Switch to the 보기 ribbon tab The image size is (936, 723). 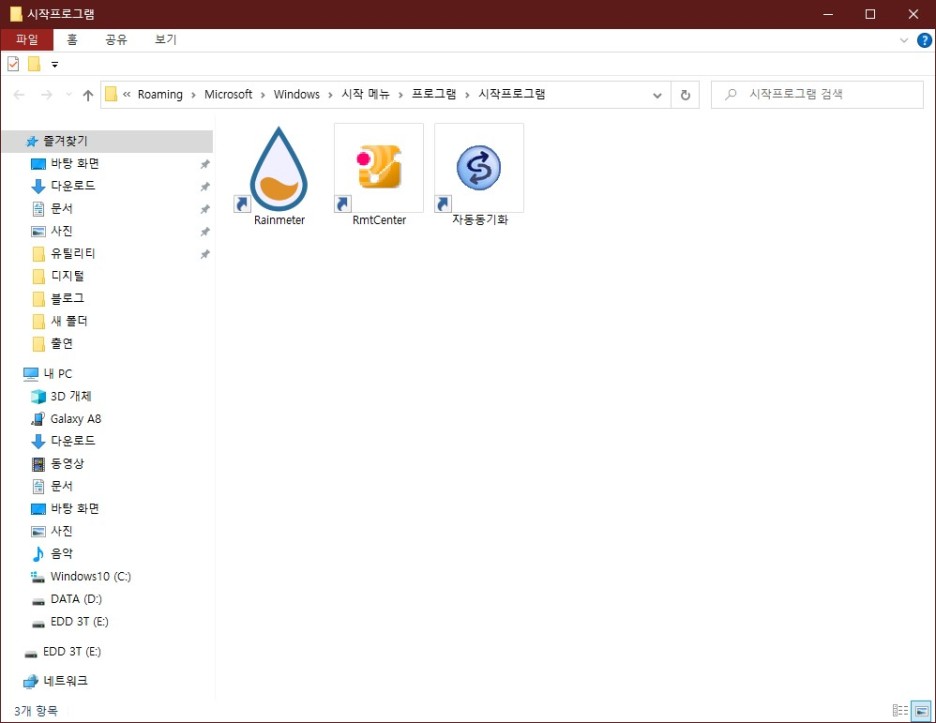point(165,40)
